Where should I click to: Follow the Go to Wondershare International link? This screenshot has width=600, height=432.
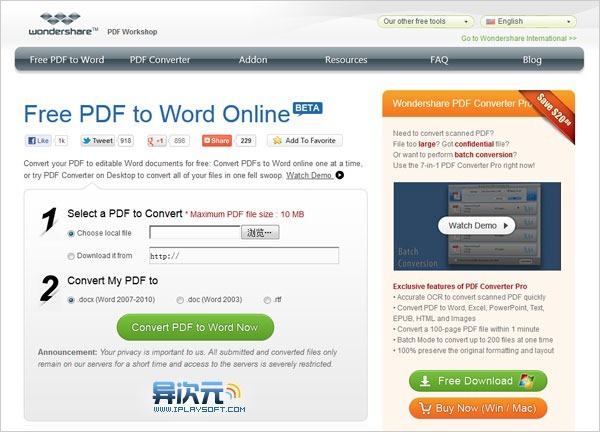pos(518,38)
